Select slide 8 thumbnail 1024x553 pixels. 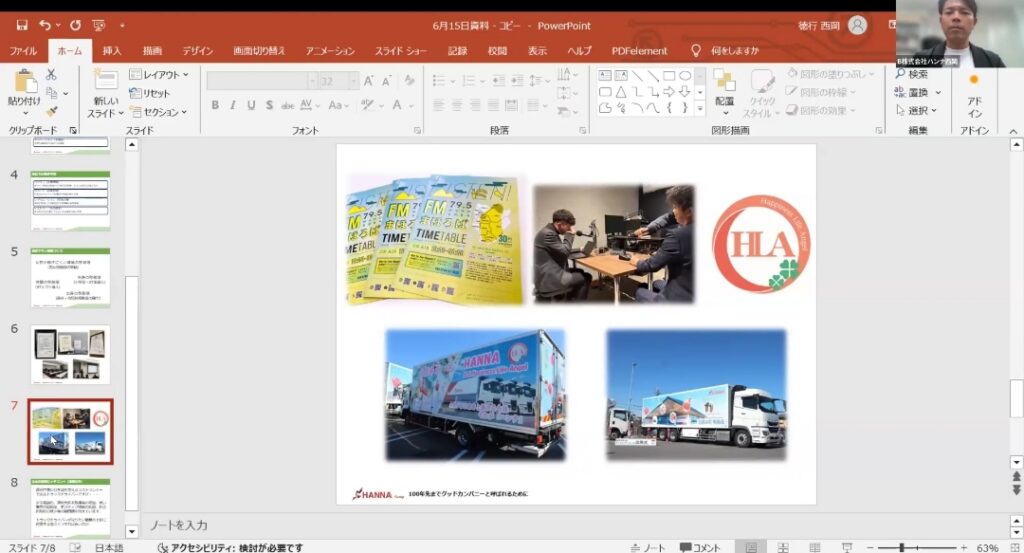click(70, 508)
